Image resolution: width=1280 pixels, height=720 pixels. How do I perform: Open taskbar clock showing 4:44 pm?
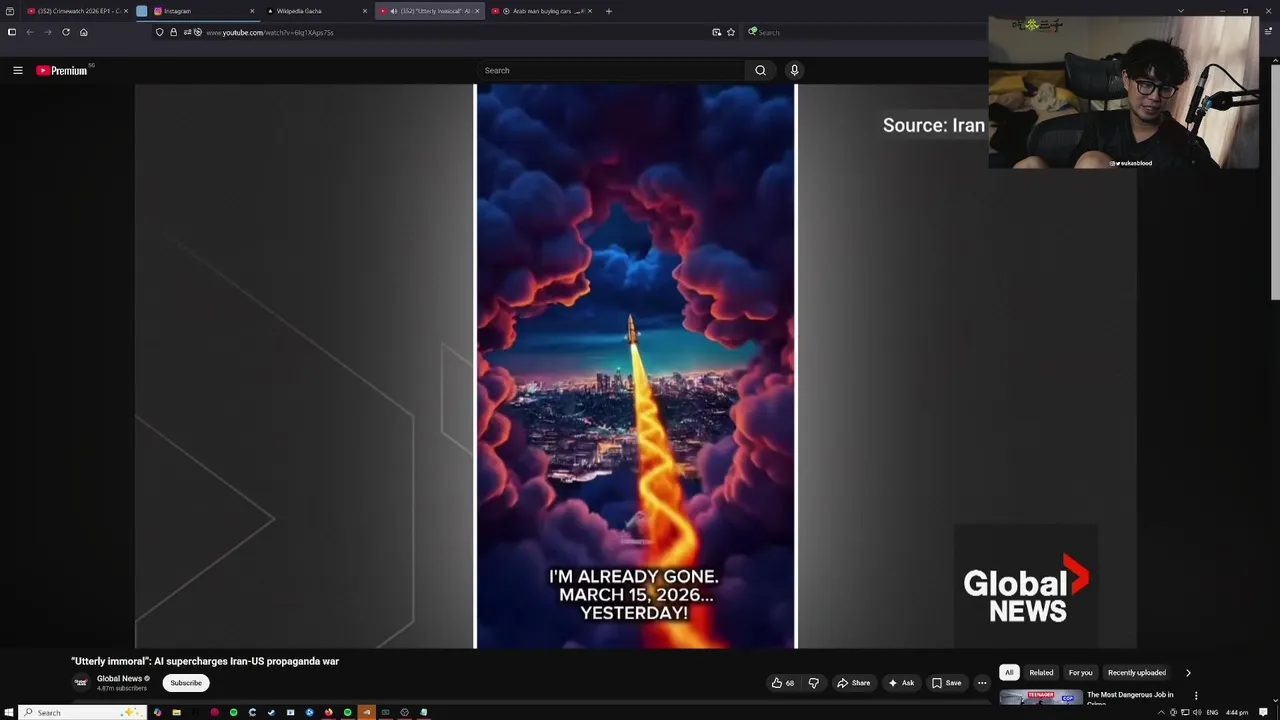[1237, 712]
